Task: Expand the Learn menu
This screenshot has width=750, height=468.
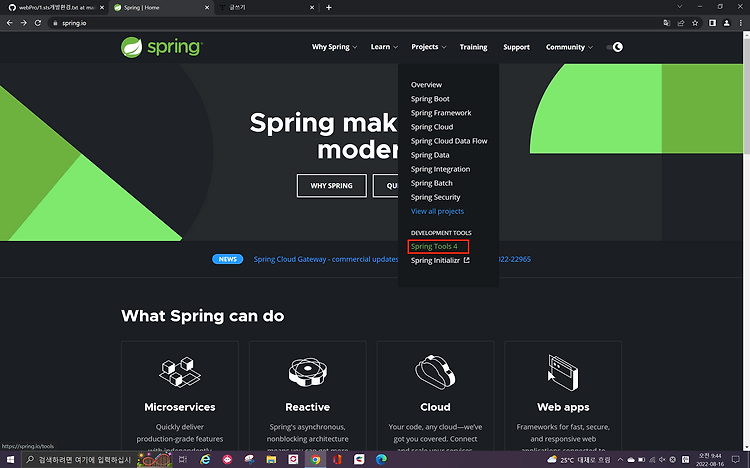Action: [x=384, y=47]
